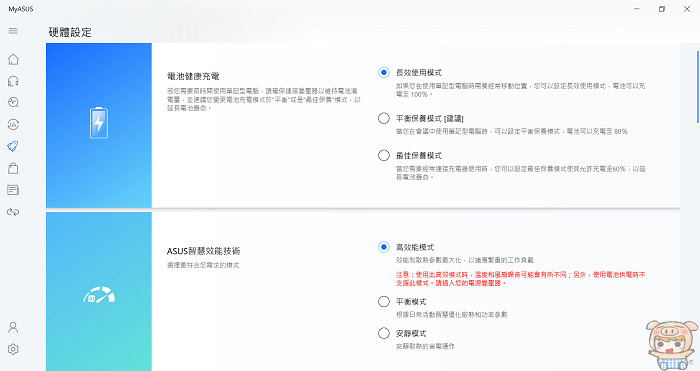Select 長效使用模式 radio button

pyautogui.click(x=383, y=72)
